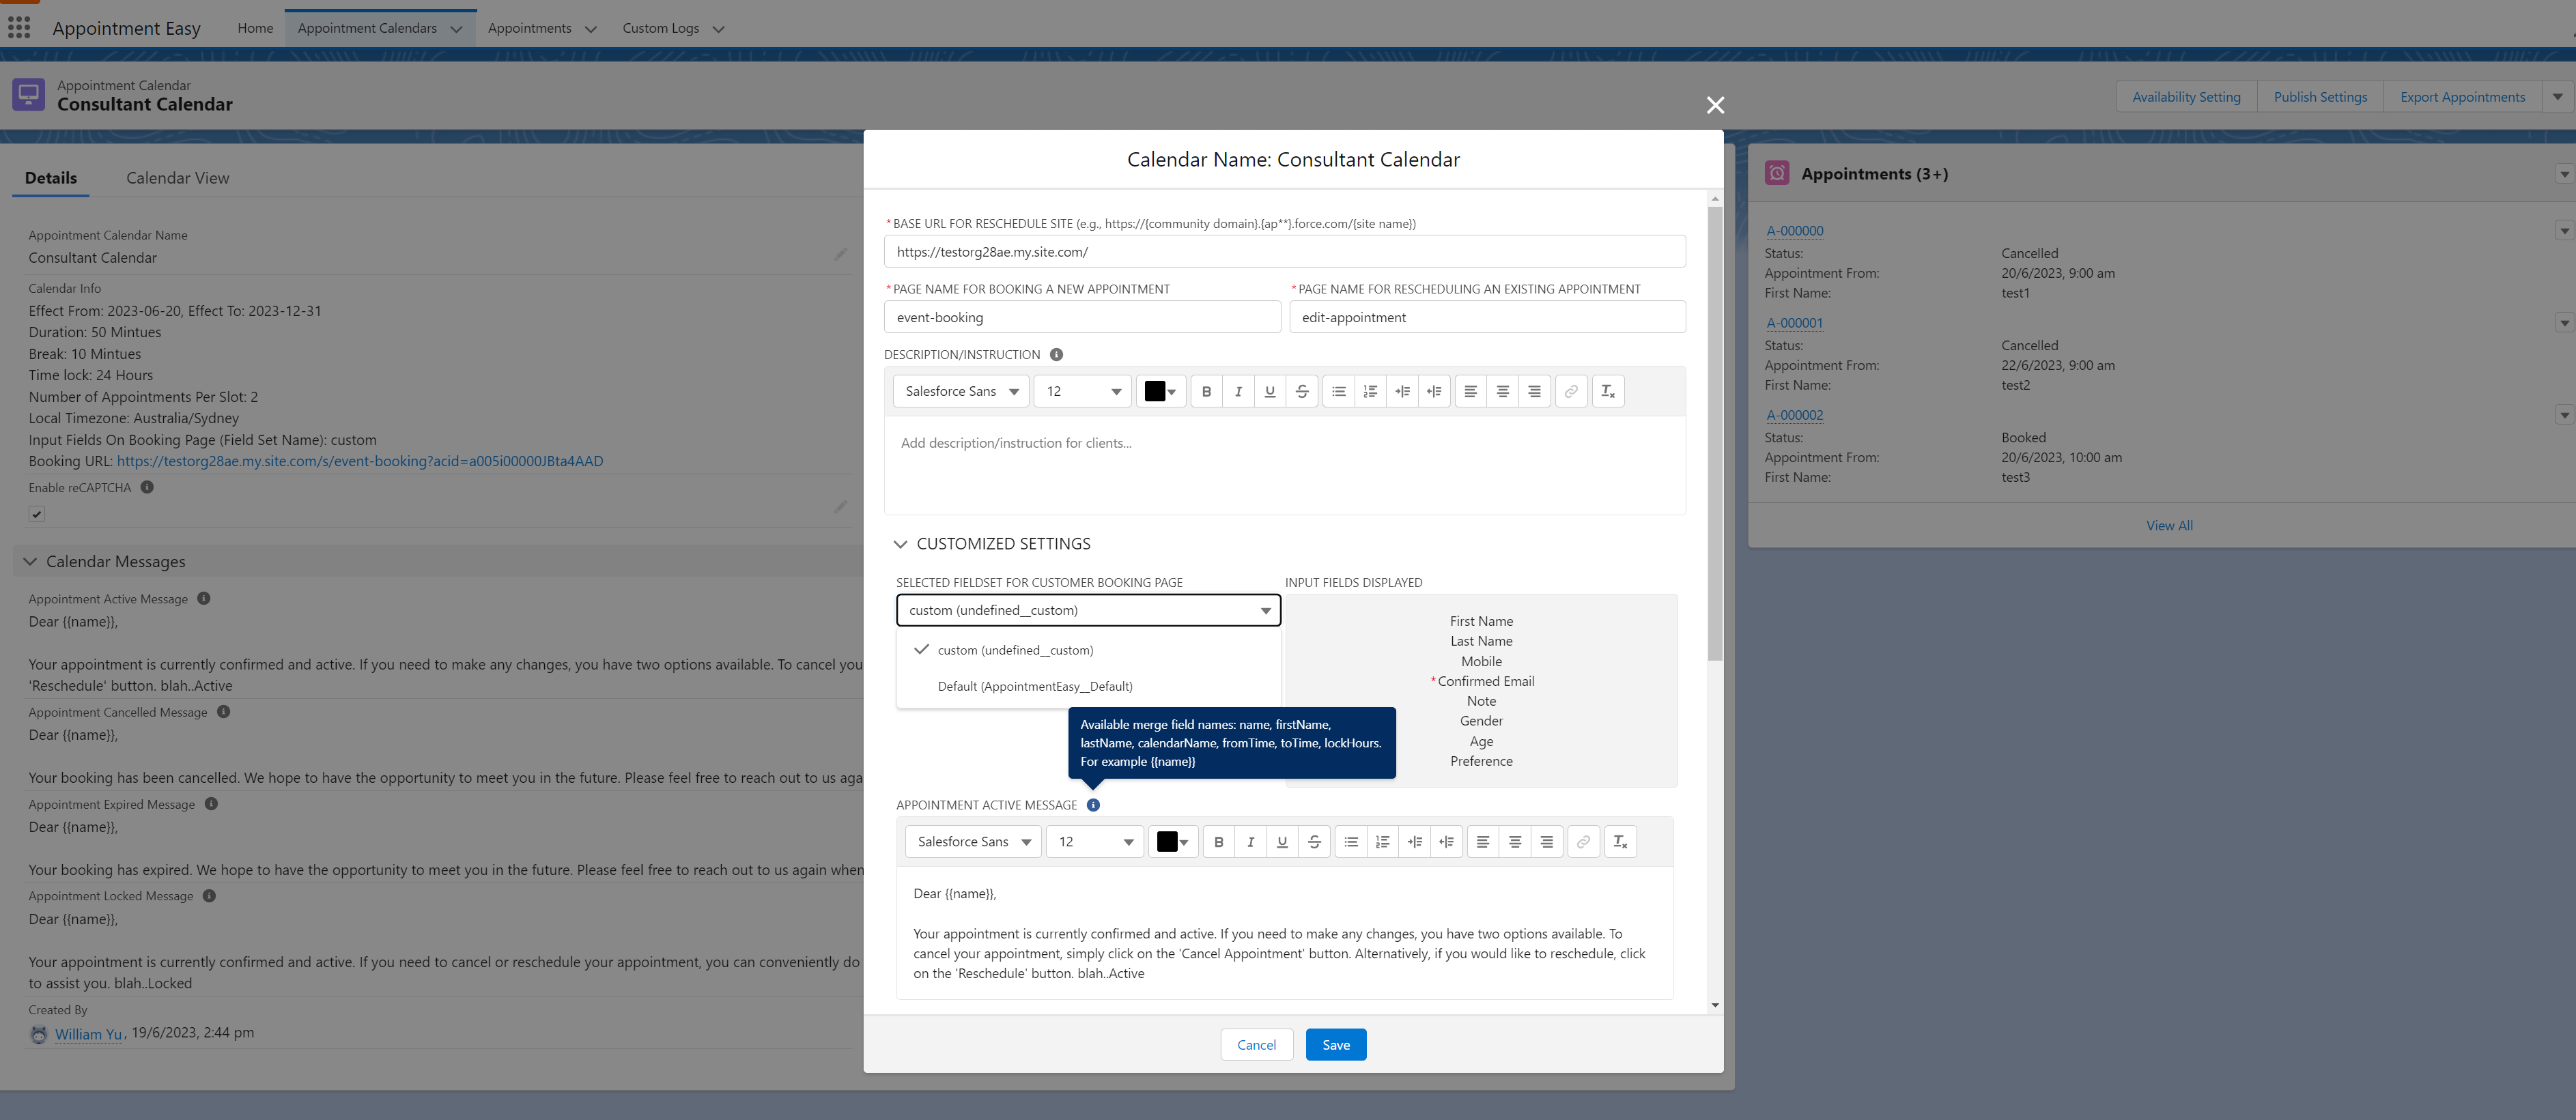Open the App Launcher grid icon
Image resolution: width=2576 pixels, height=1120 pixels.
pos(19,28)
